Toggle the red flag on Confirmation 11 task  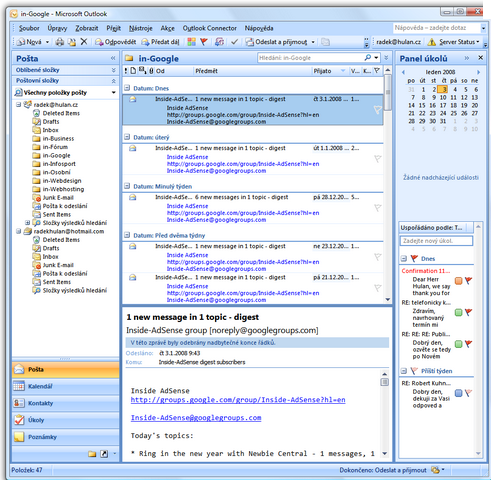point(469,281)
